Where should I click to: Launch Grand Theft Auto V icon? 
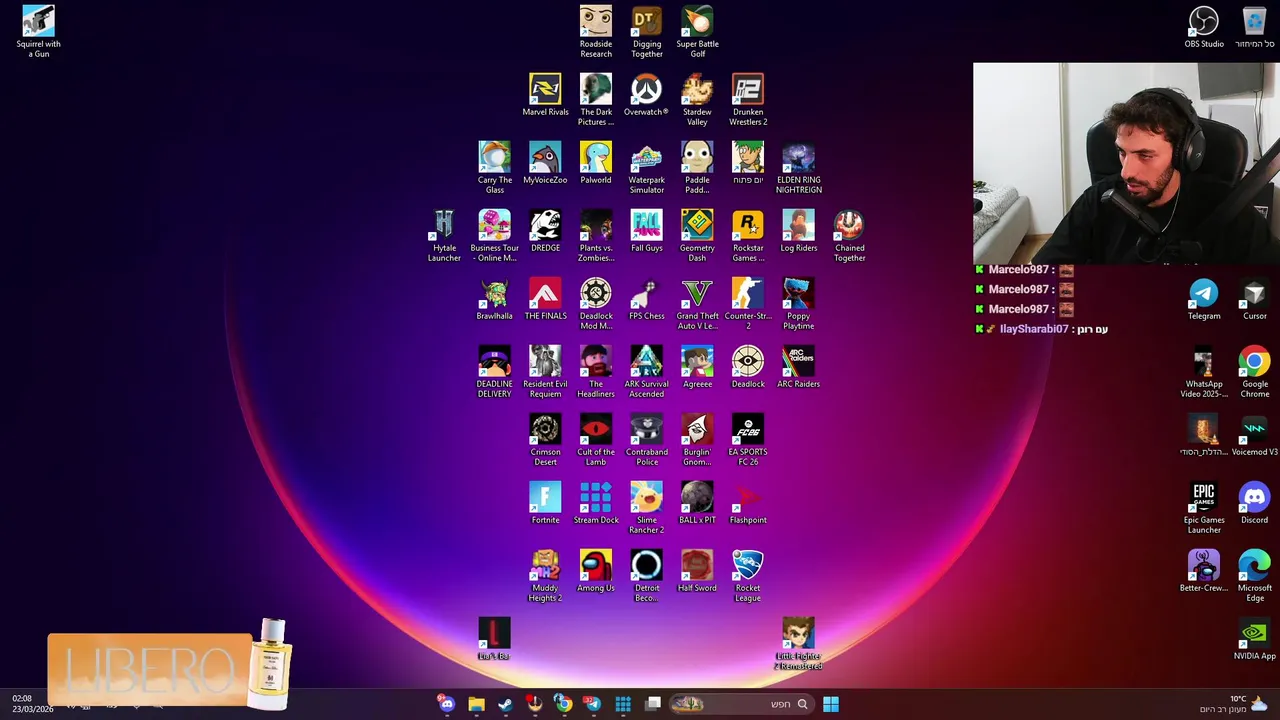697,303
